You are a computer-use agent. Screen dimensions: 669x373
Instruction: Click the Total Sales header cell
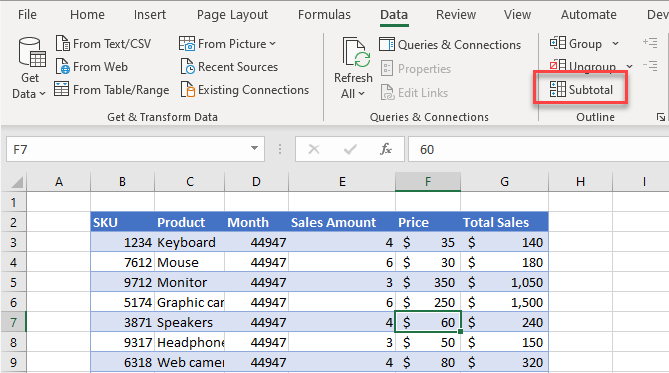click(x=504, y=222)
